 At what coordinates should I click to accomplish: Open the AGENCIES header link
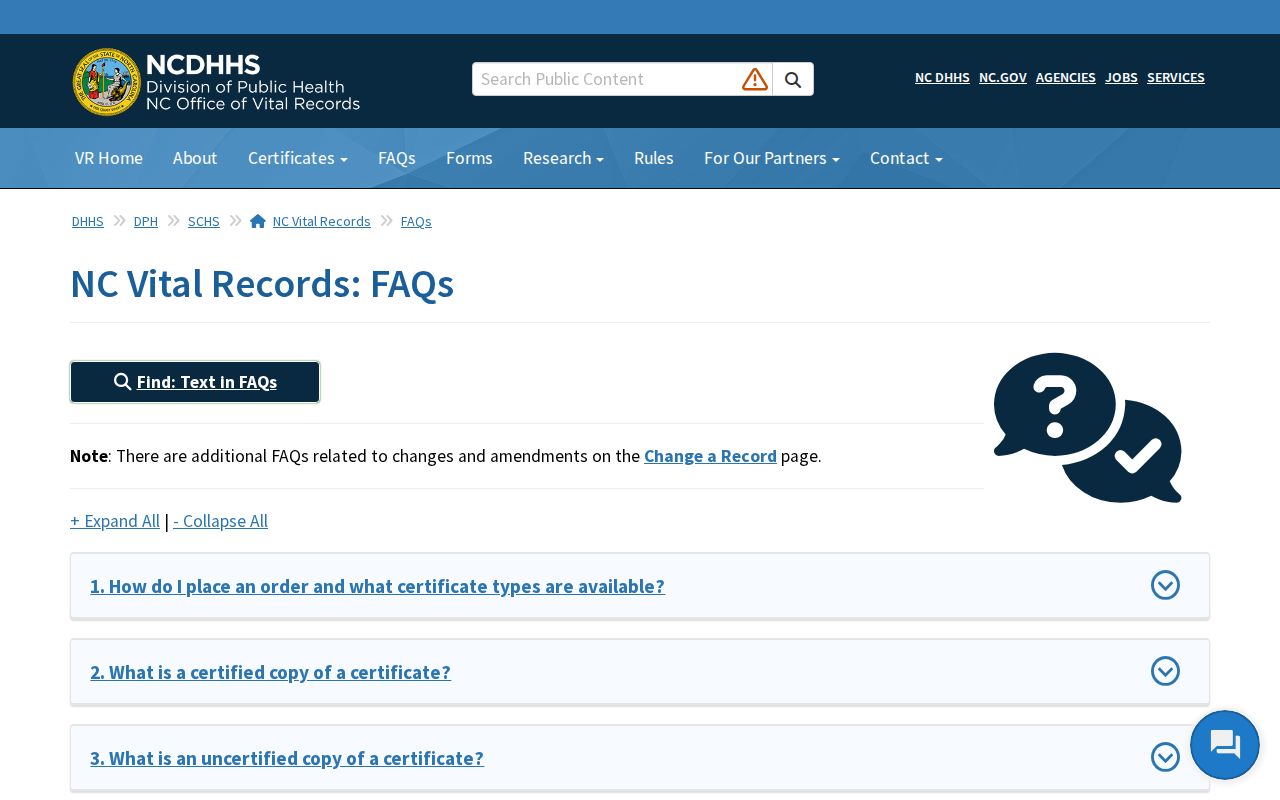(x=1066, y=77)
